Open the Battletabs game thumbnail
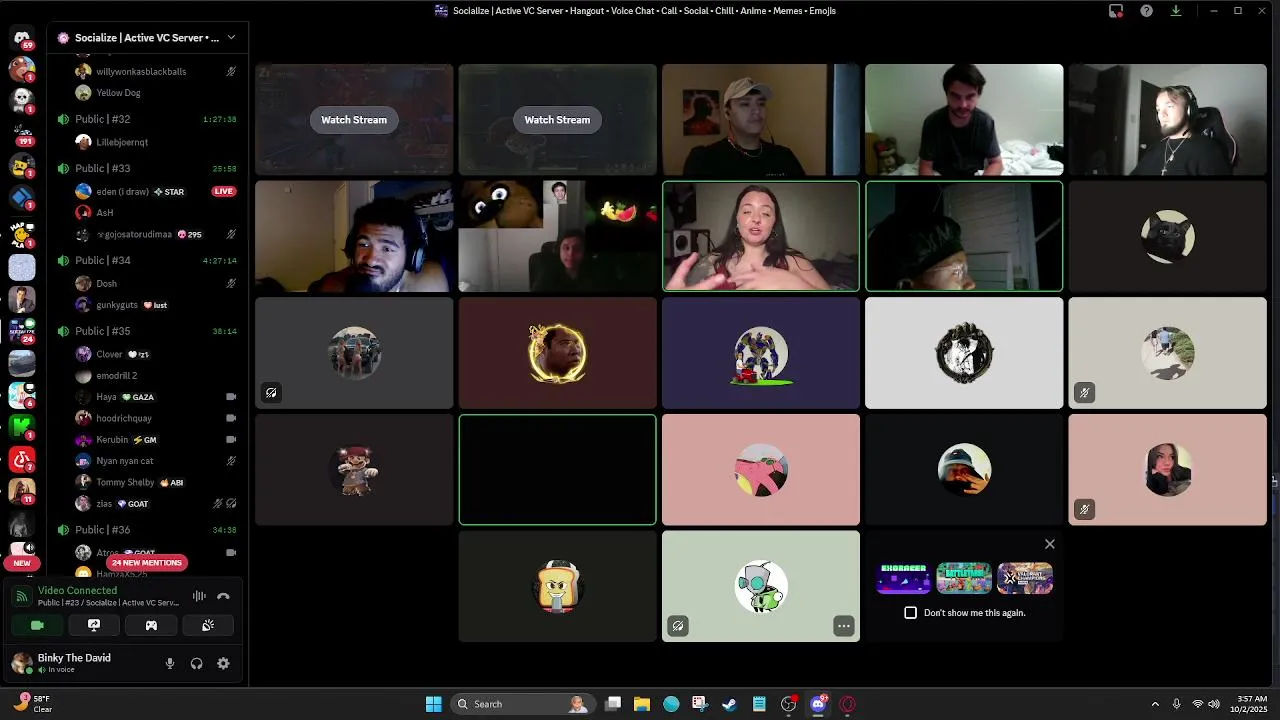1280x720 pixels. click(x=964, y=578)
